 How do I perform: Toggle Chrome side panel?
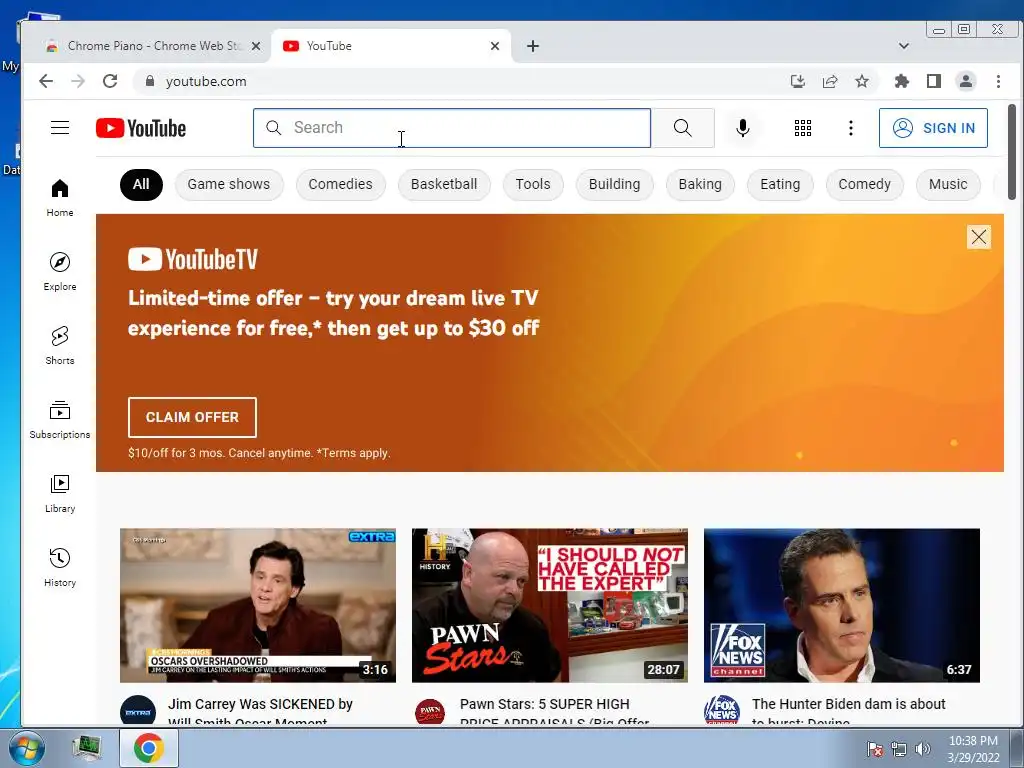[934, 81]
